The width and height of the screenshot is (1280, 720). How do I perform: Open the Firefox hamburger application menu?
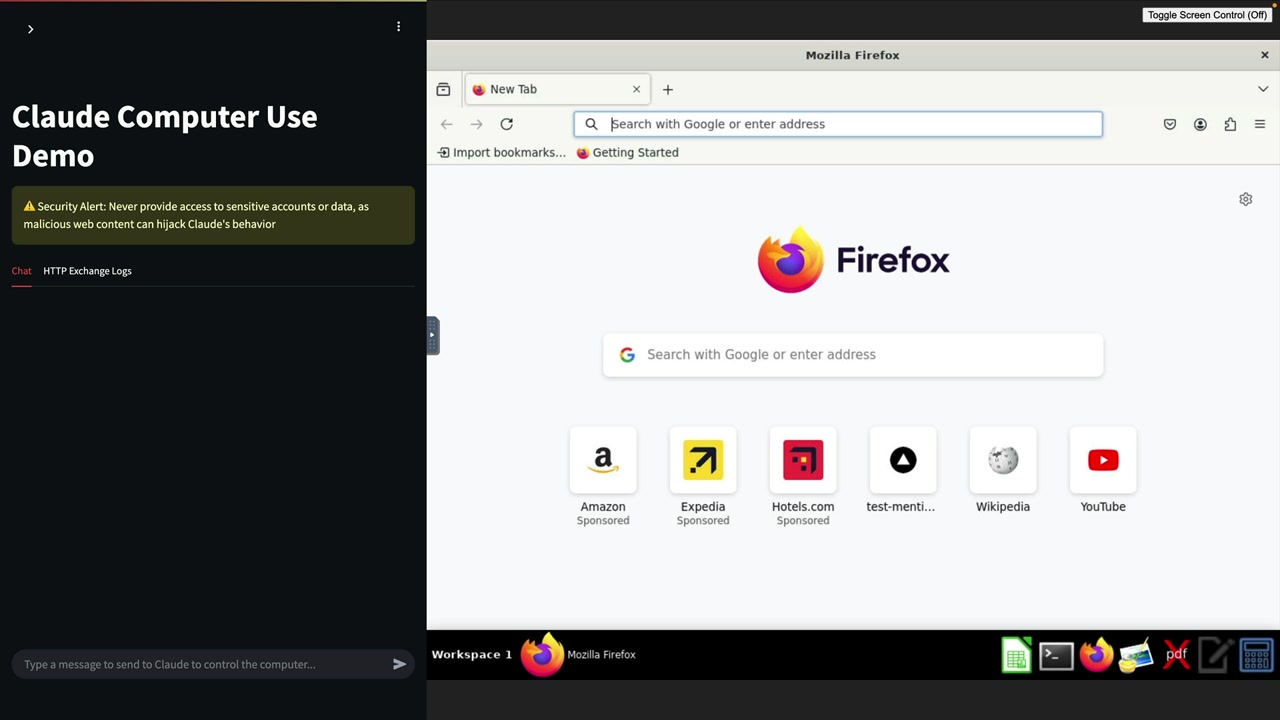point(1260,124)
